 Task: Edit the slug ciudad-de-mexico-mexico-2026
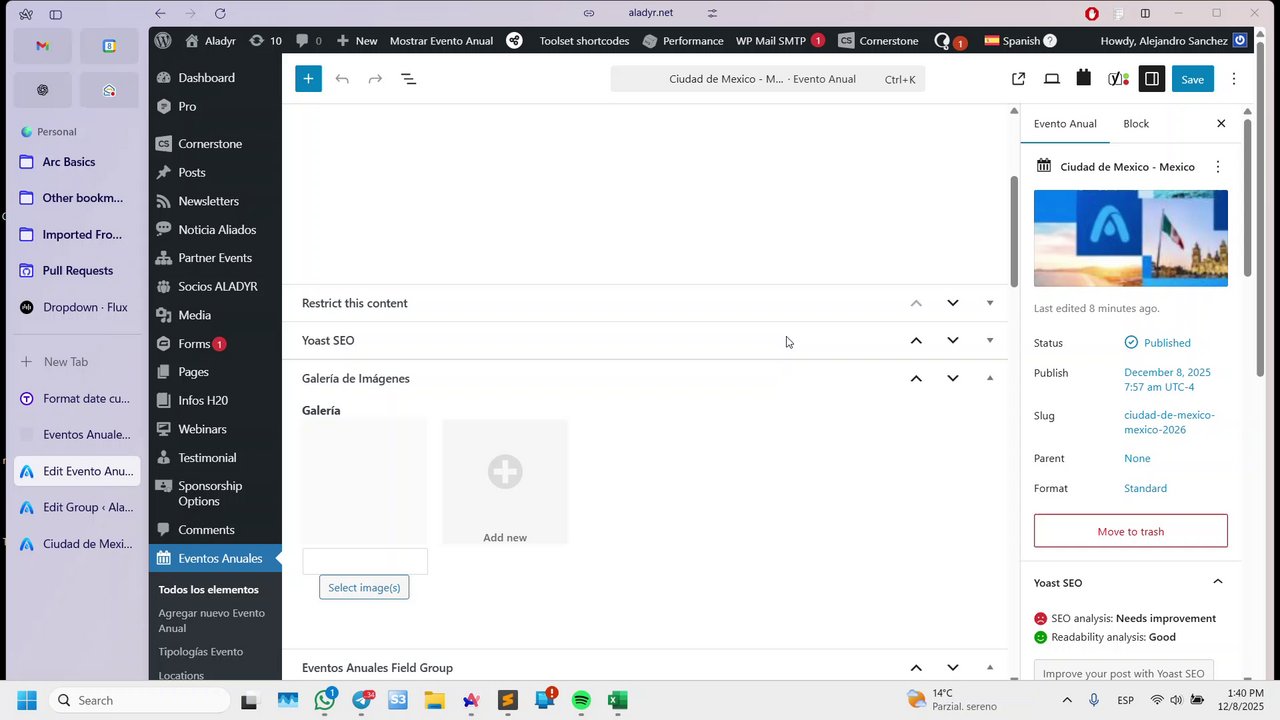1169,422
